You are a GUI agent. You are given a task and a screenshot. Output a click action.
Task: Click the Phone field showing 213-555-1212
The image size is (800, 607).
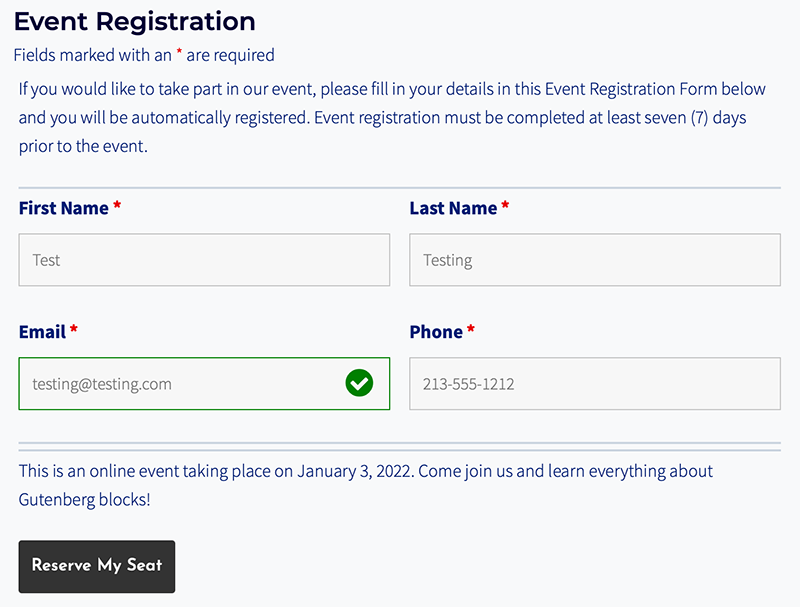pyautogui.click(x=594, y=383)
